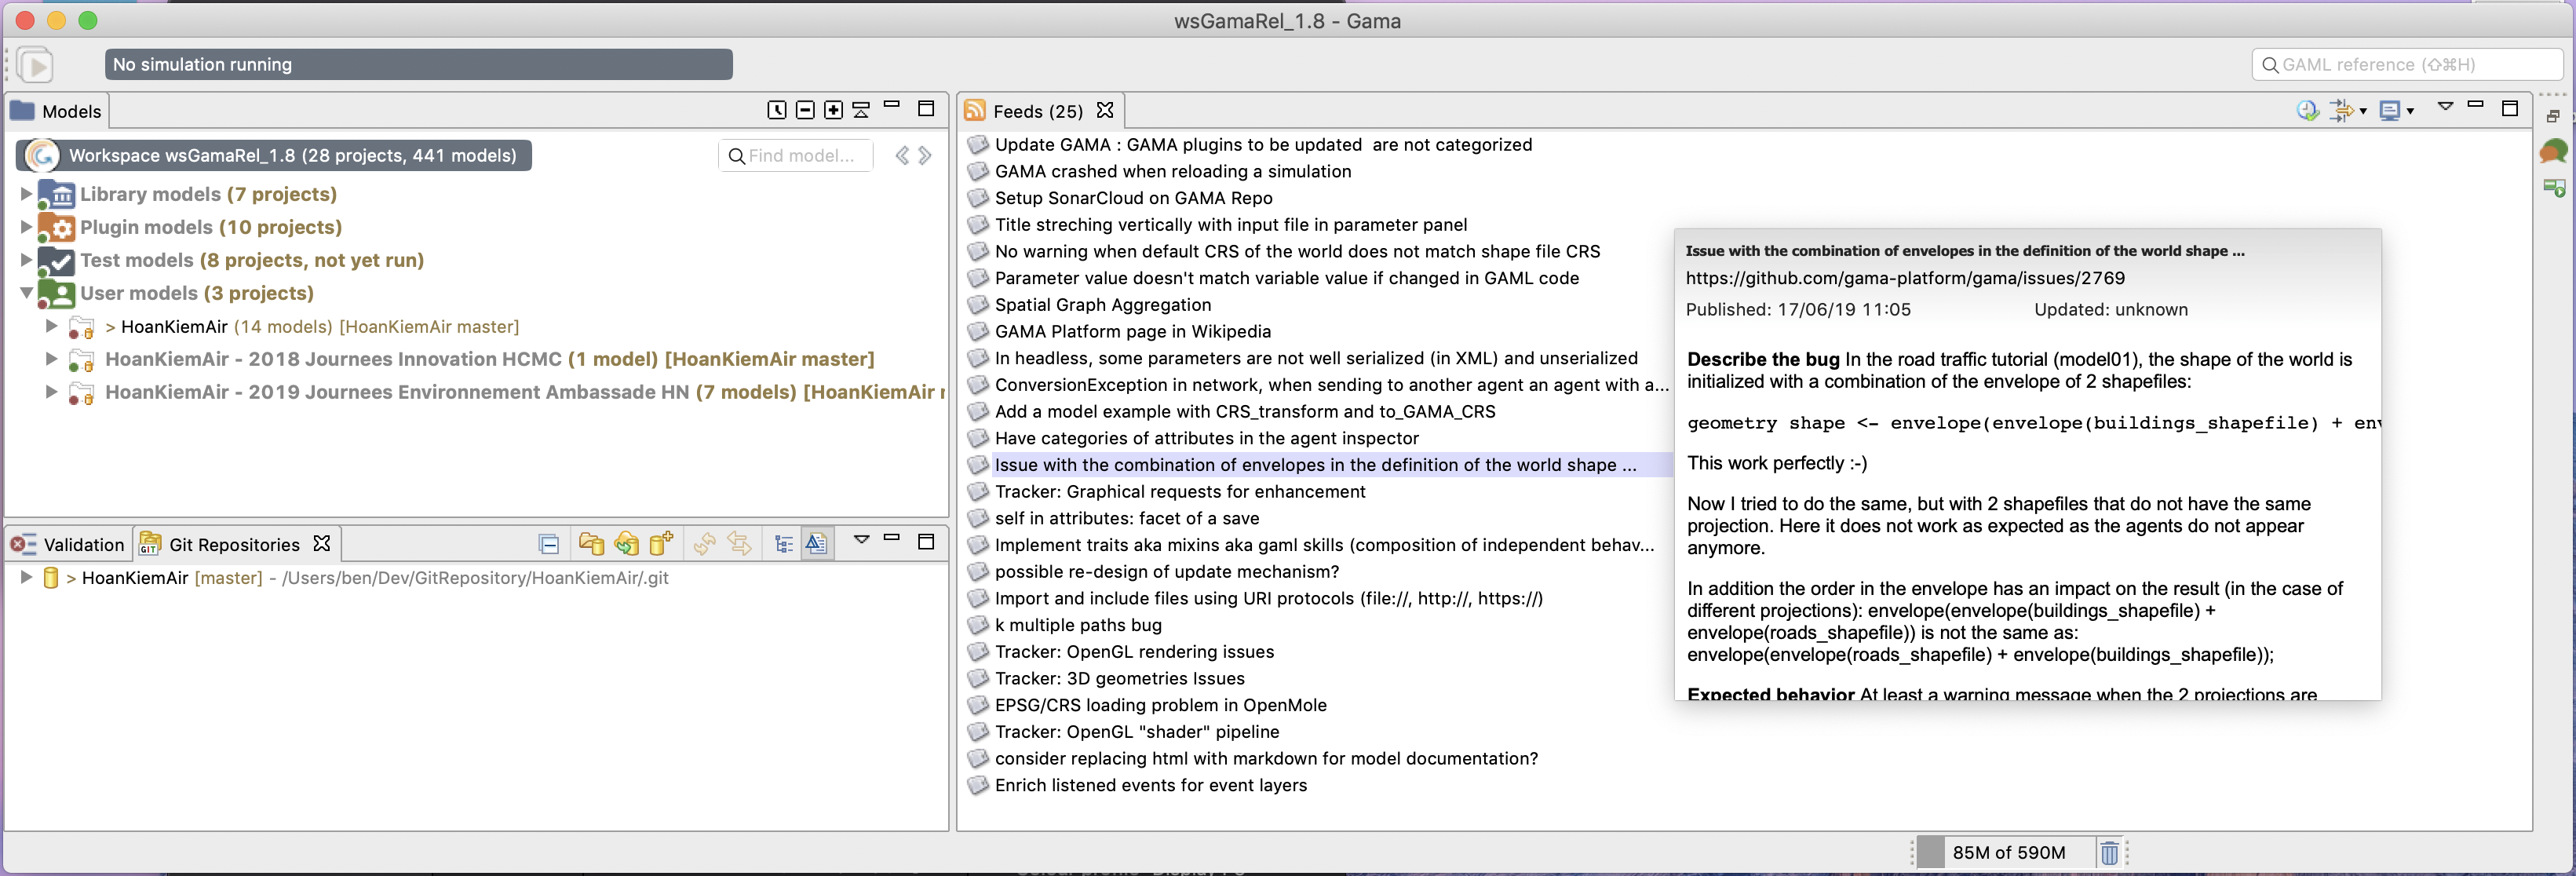Click the Find model search field

pyautogui.click(x=796, y=155)
